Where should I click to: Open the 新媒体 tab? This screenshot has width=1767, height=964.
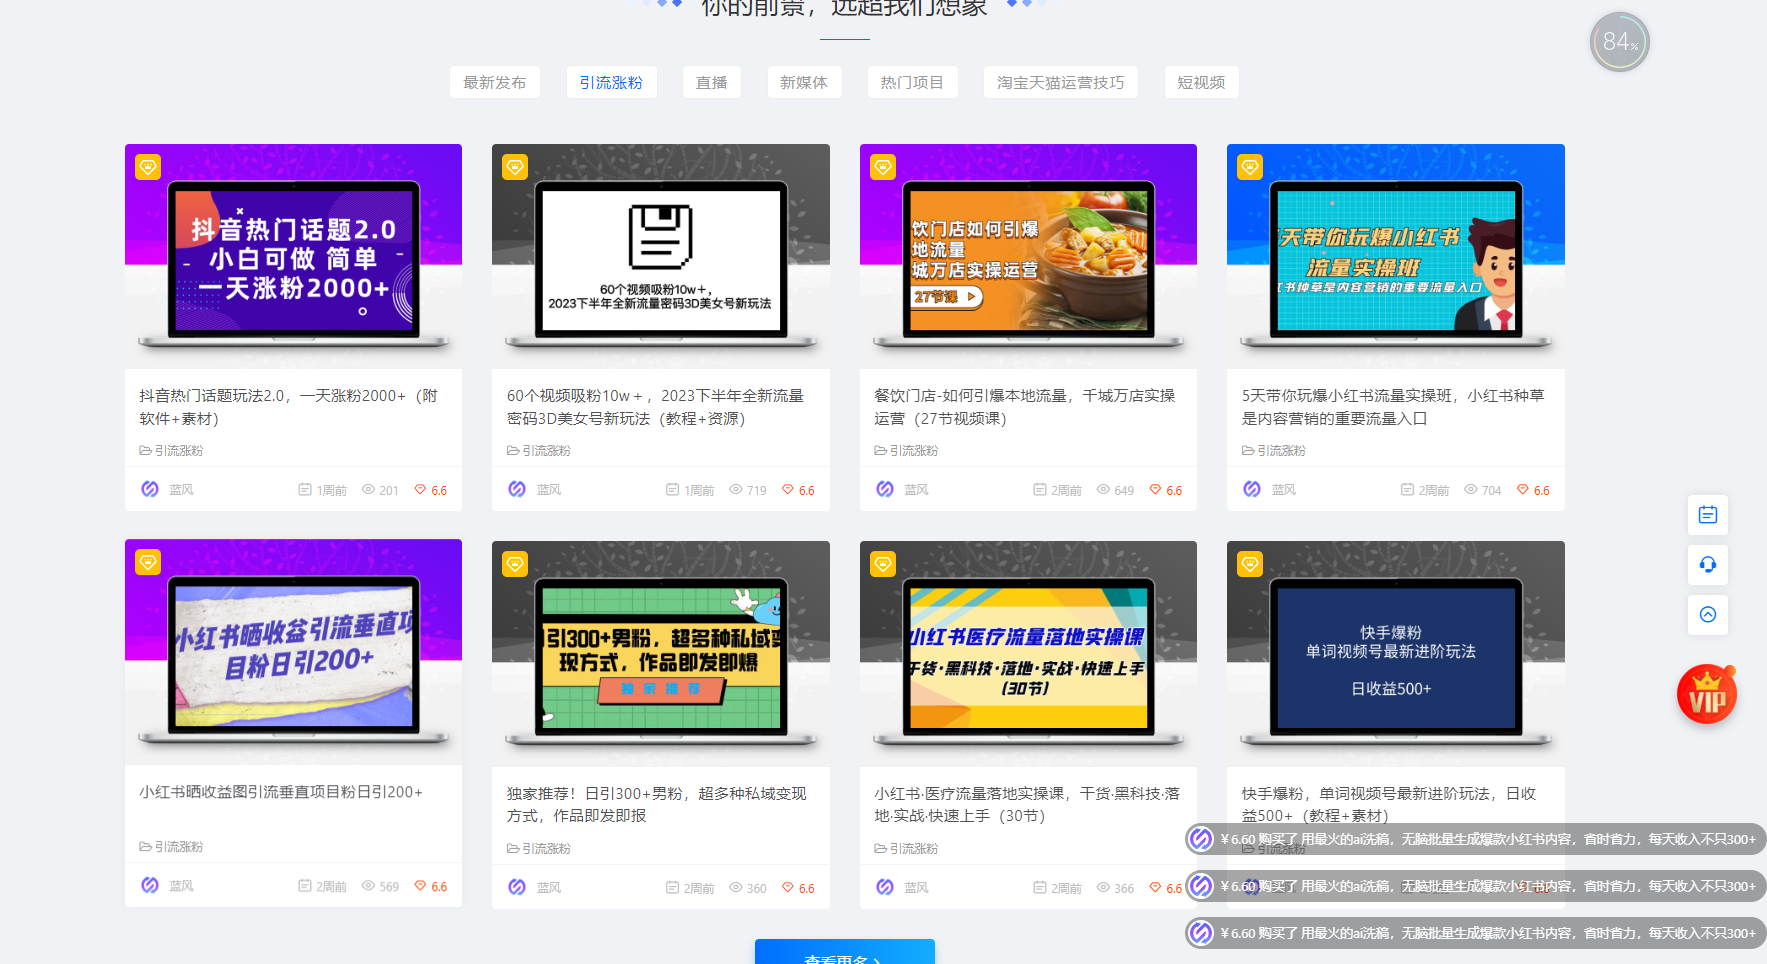pyautogui.click(x=804, y=82)
